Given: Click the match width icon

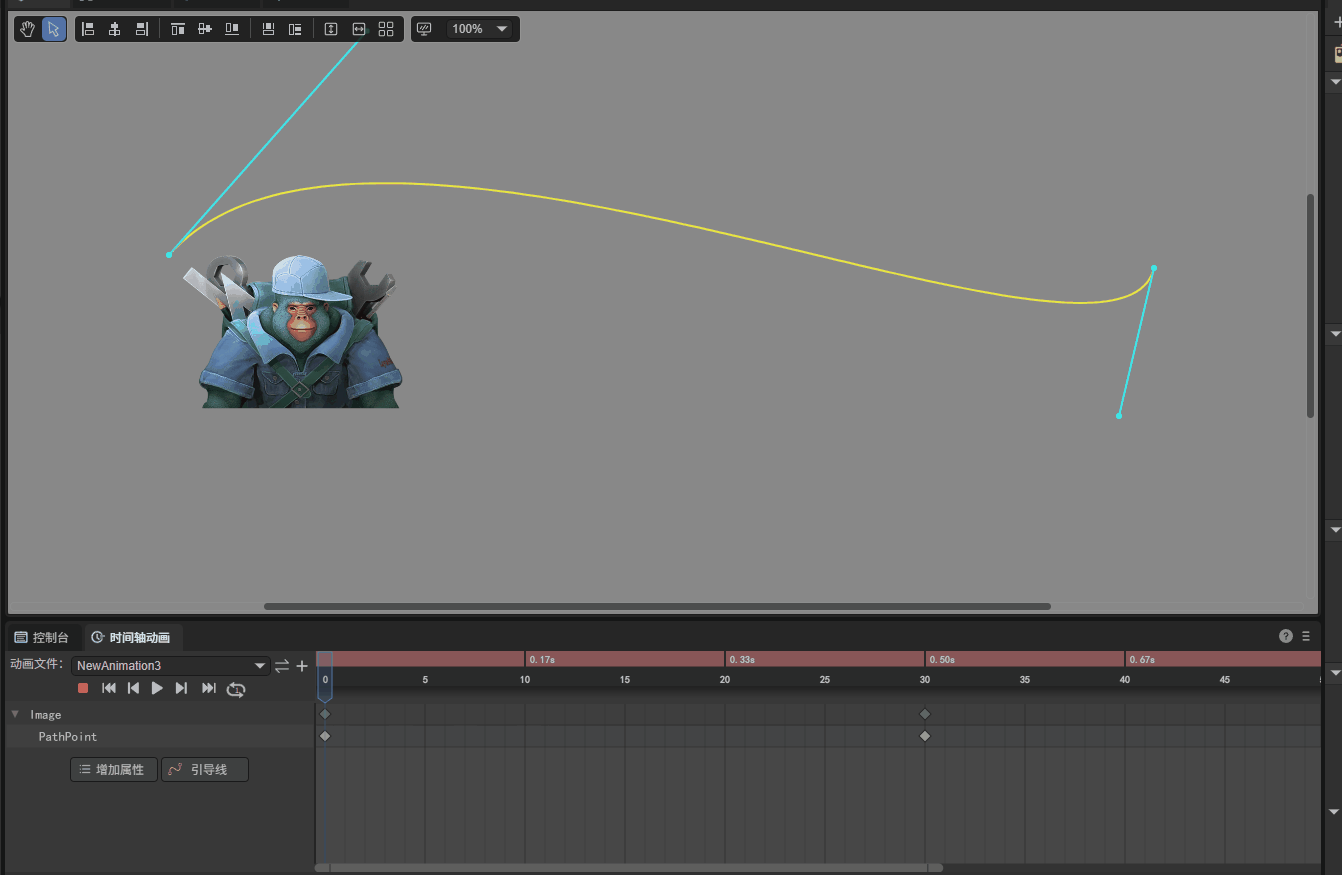Looking at the screenshot, I should 359,29.
